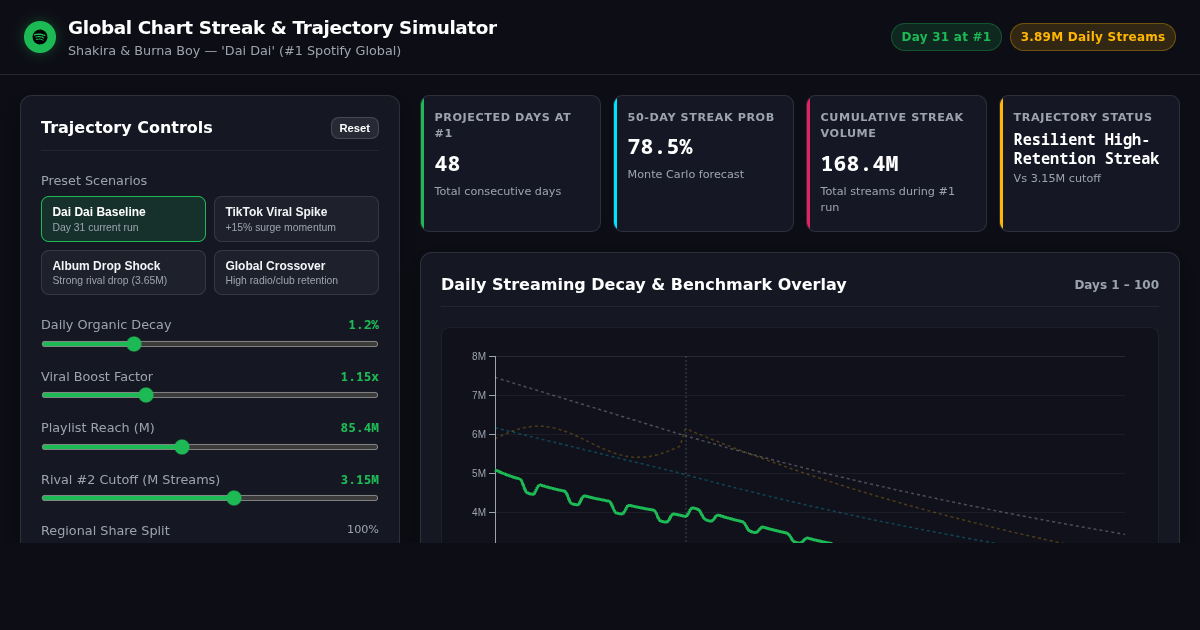Select the TikTok Viral Spike preset
The width and height of the screenshot is (1200, 630).
(x=296, y=219)
